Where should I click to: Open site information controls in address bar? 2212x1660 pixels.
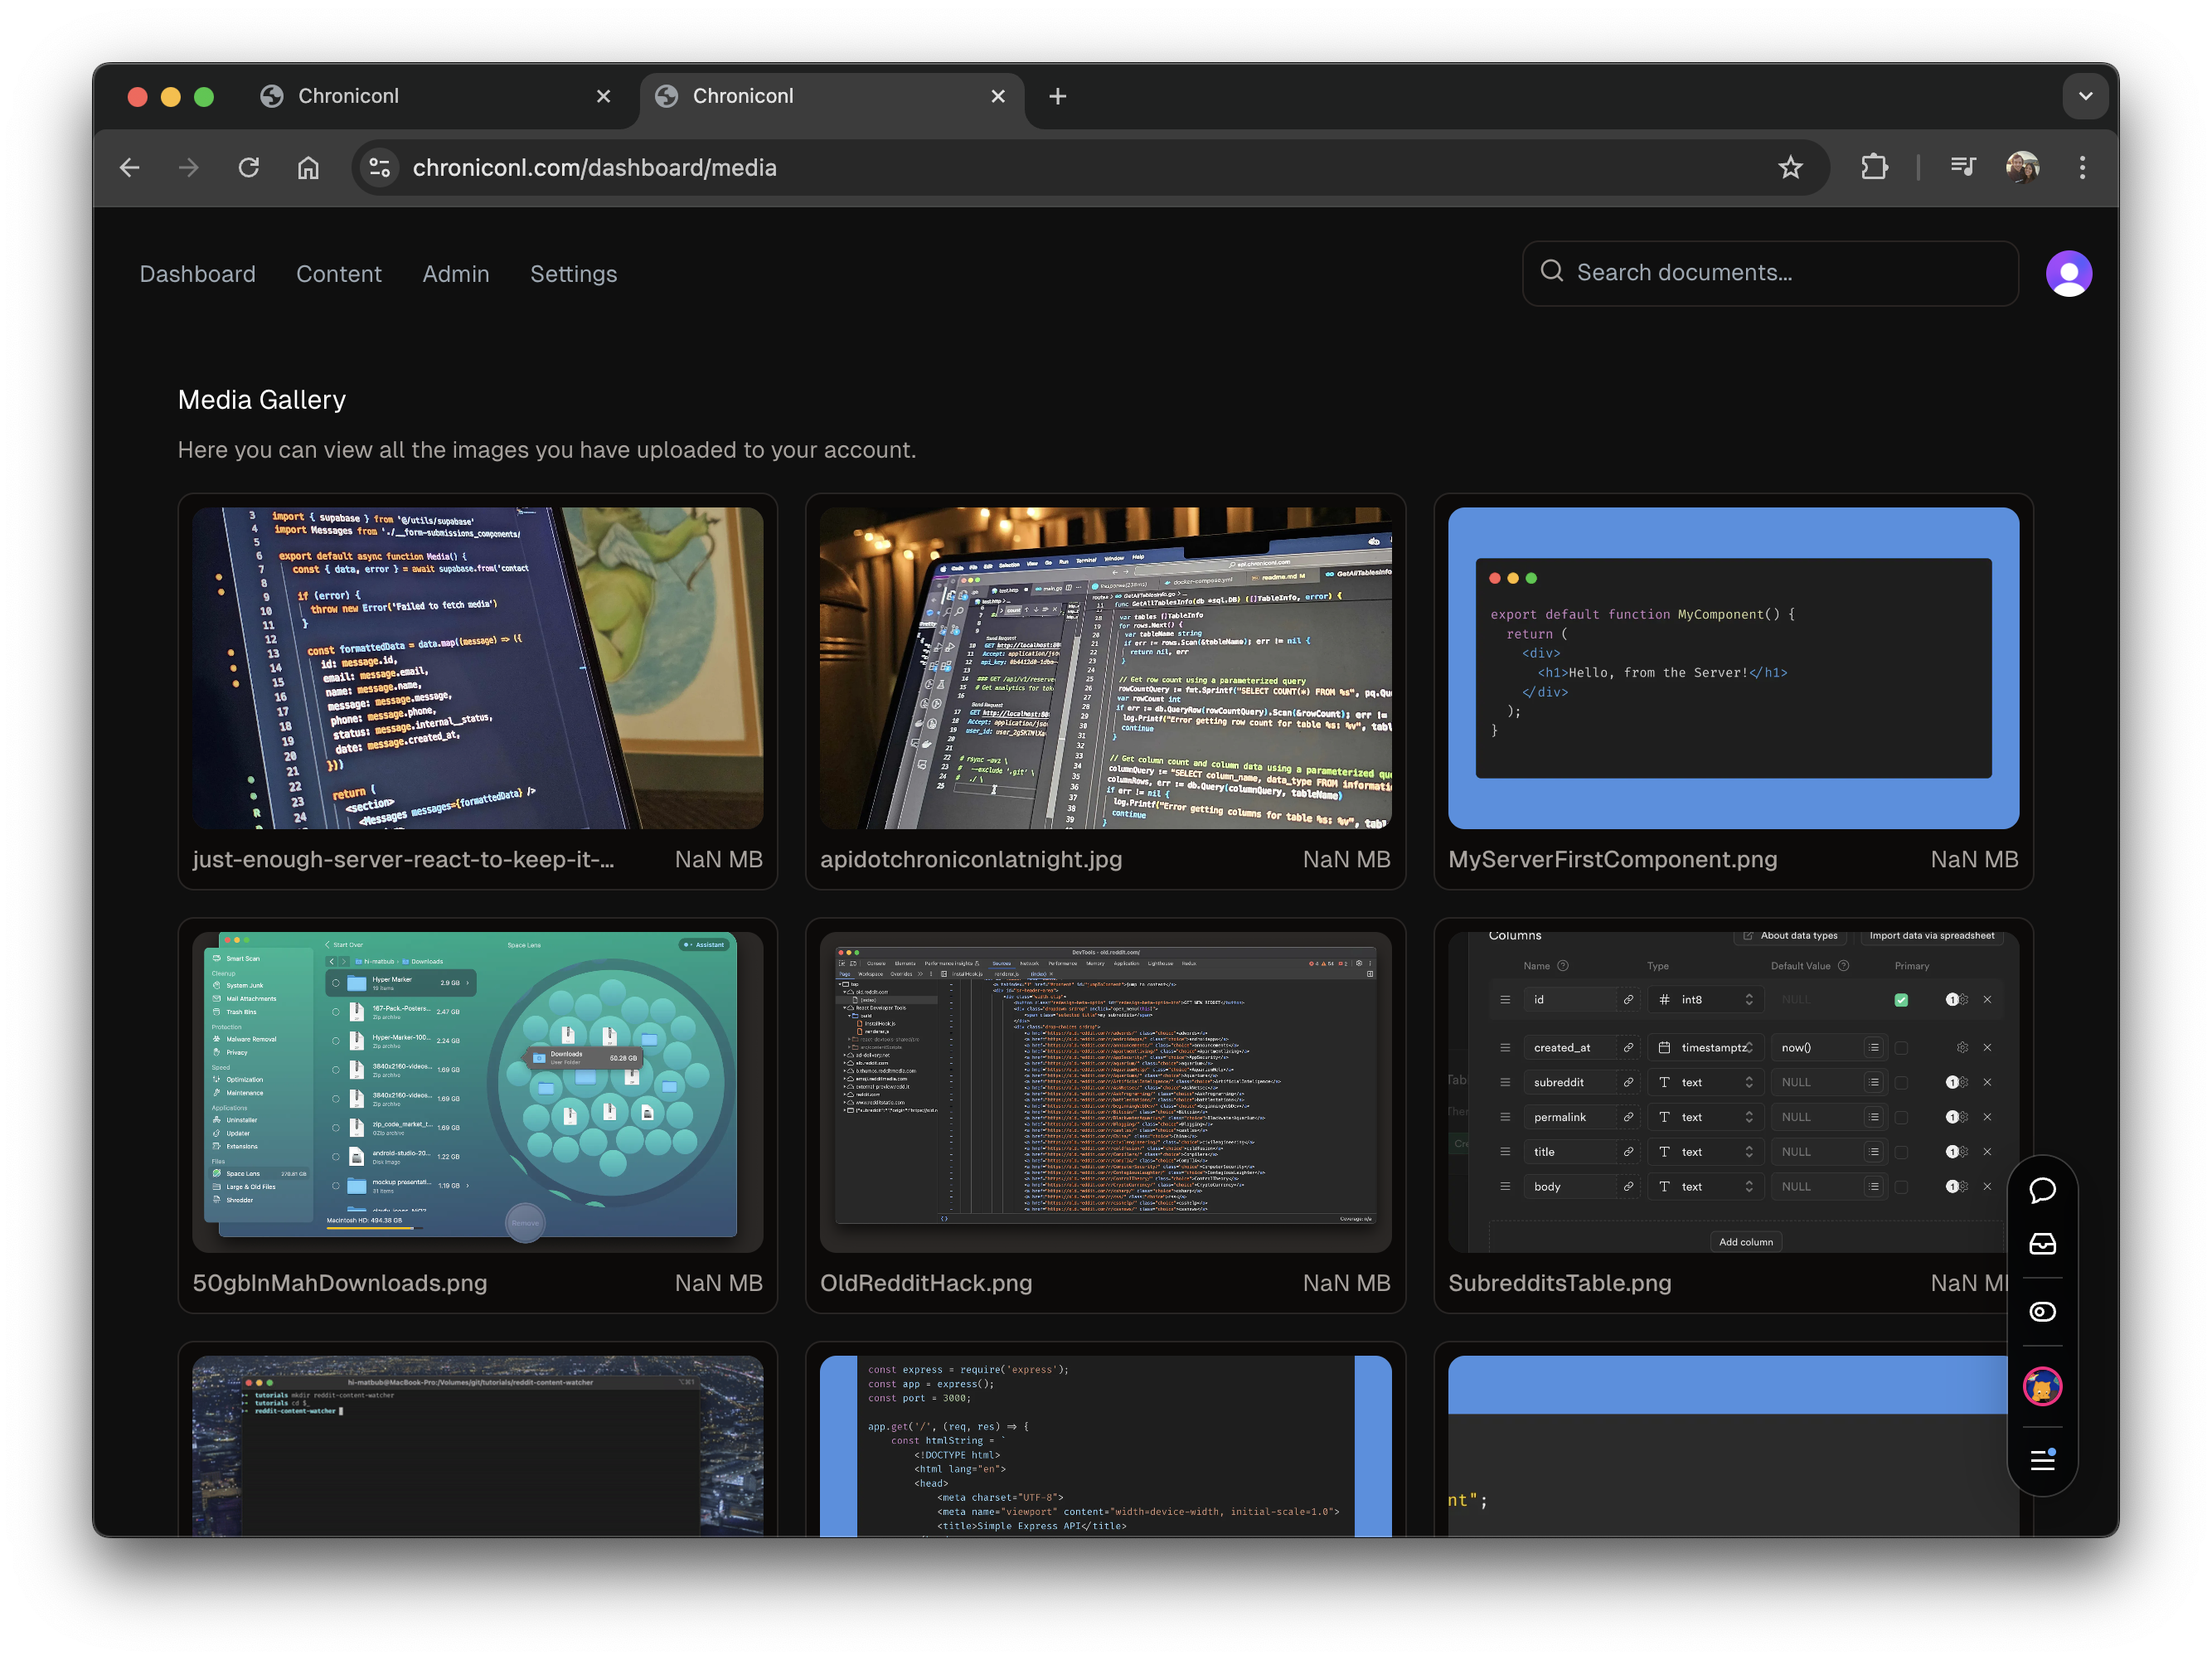pos(380,168)
